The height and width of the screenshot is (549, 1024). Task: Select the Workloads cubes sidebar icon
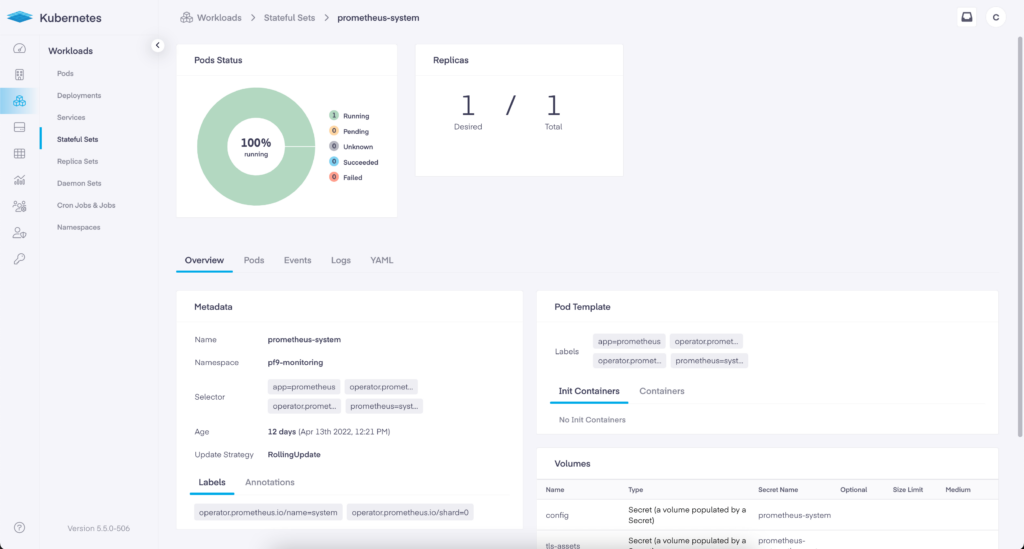pyautogui.click(x=20, y=101)
